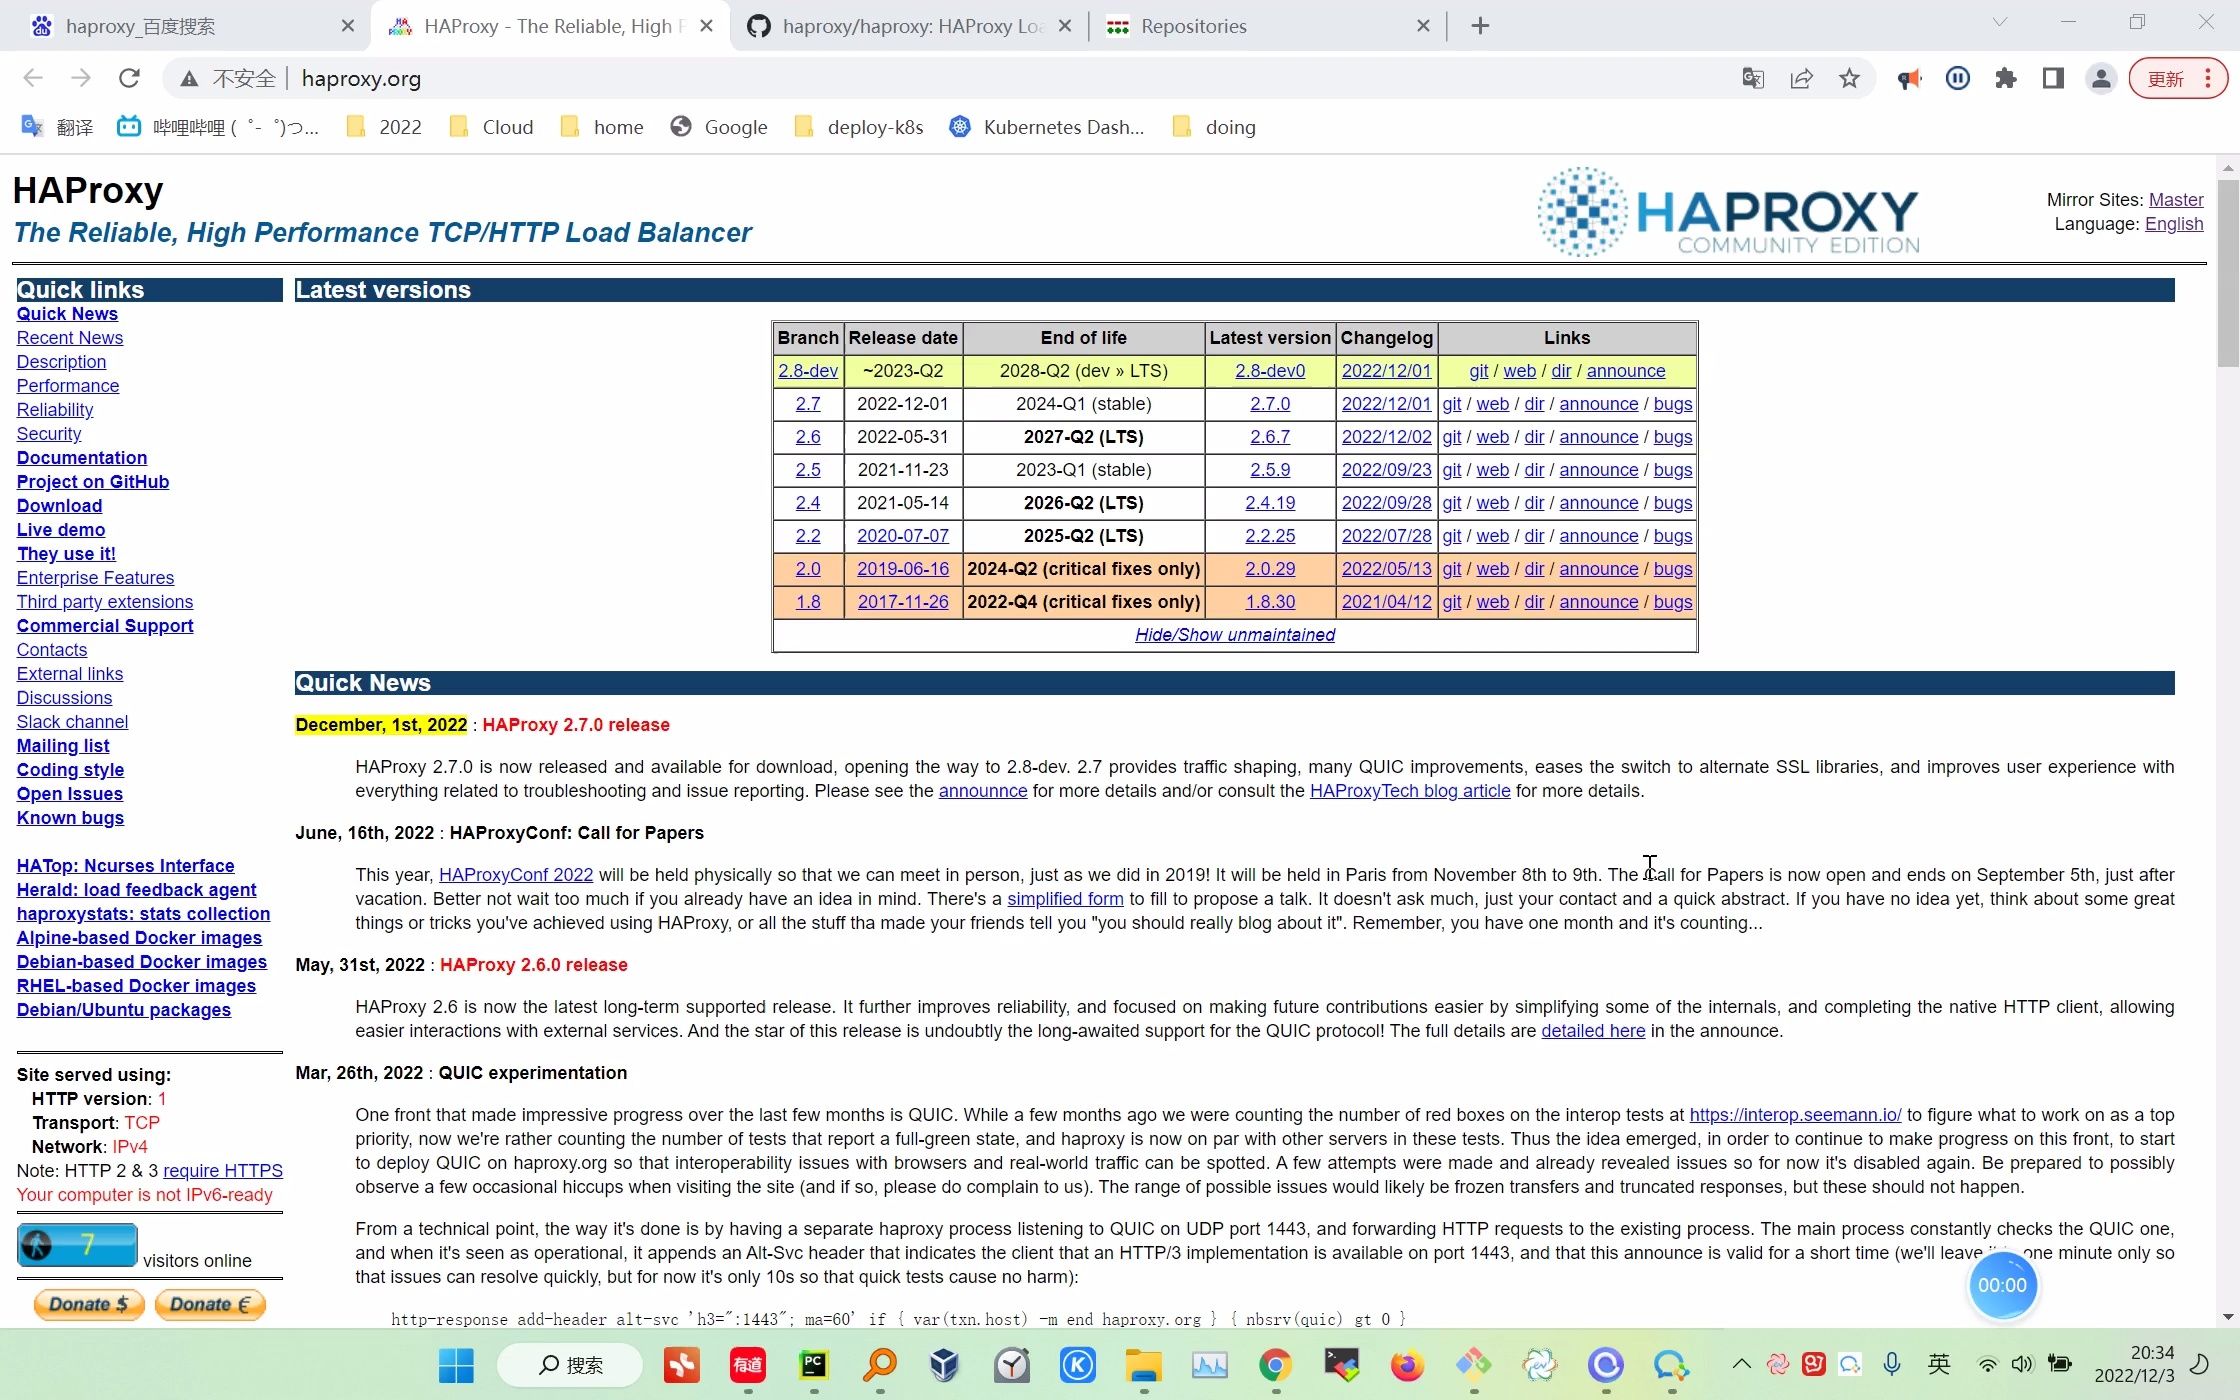Open the Cloud bookmarks folder
Screen dimensions: 2240x1400
[492, 127]
